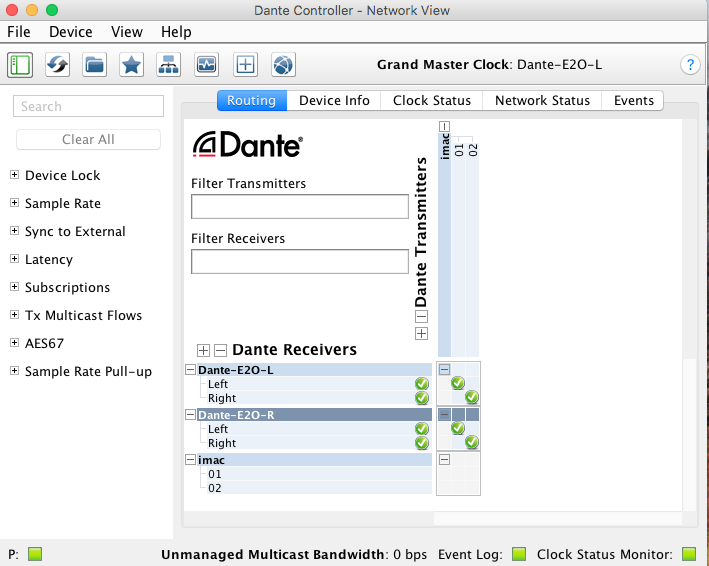Collapse the Dante-E2O-R receiver tree
This screenshot has height=566, width=709.
(190, 415)
